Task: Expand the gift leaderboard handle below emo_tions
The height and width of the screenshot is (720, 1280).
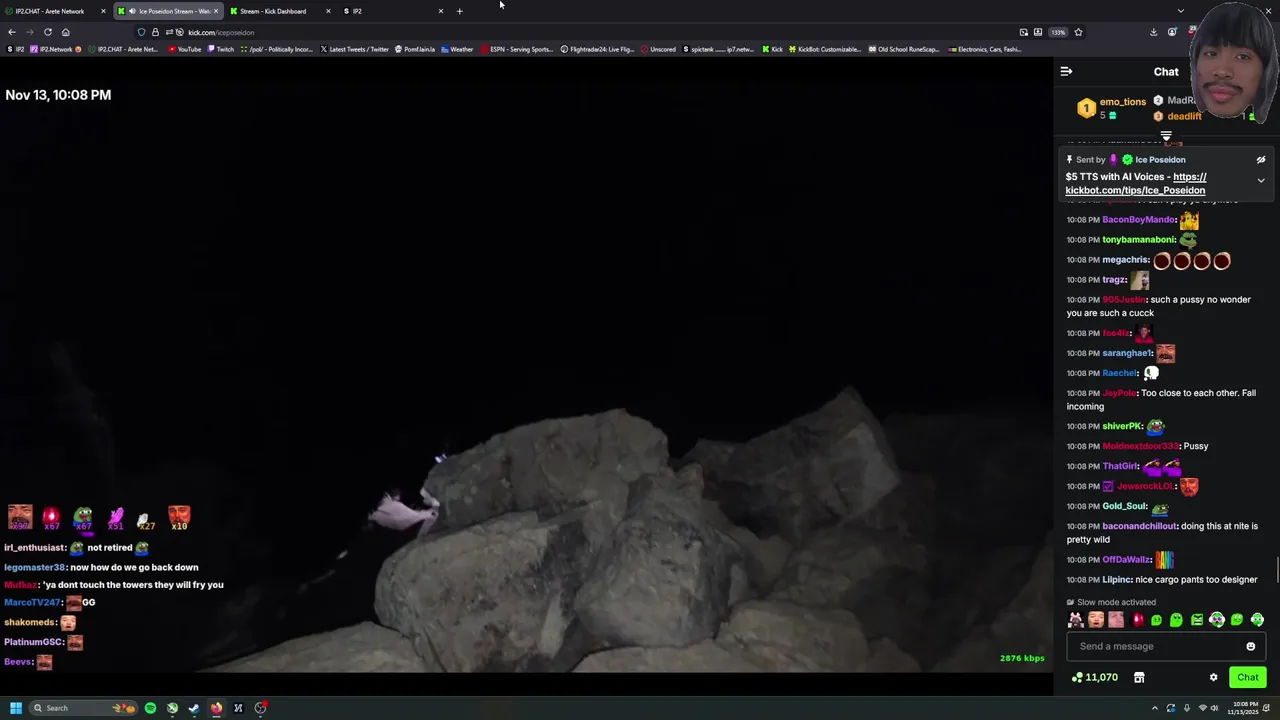Action: pos(1166,136)
